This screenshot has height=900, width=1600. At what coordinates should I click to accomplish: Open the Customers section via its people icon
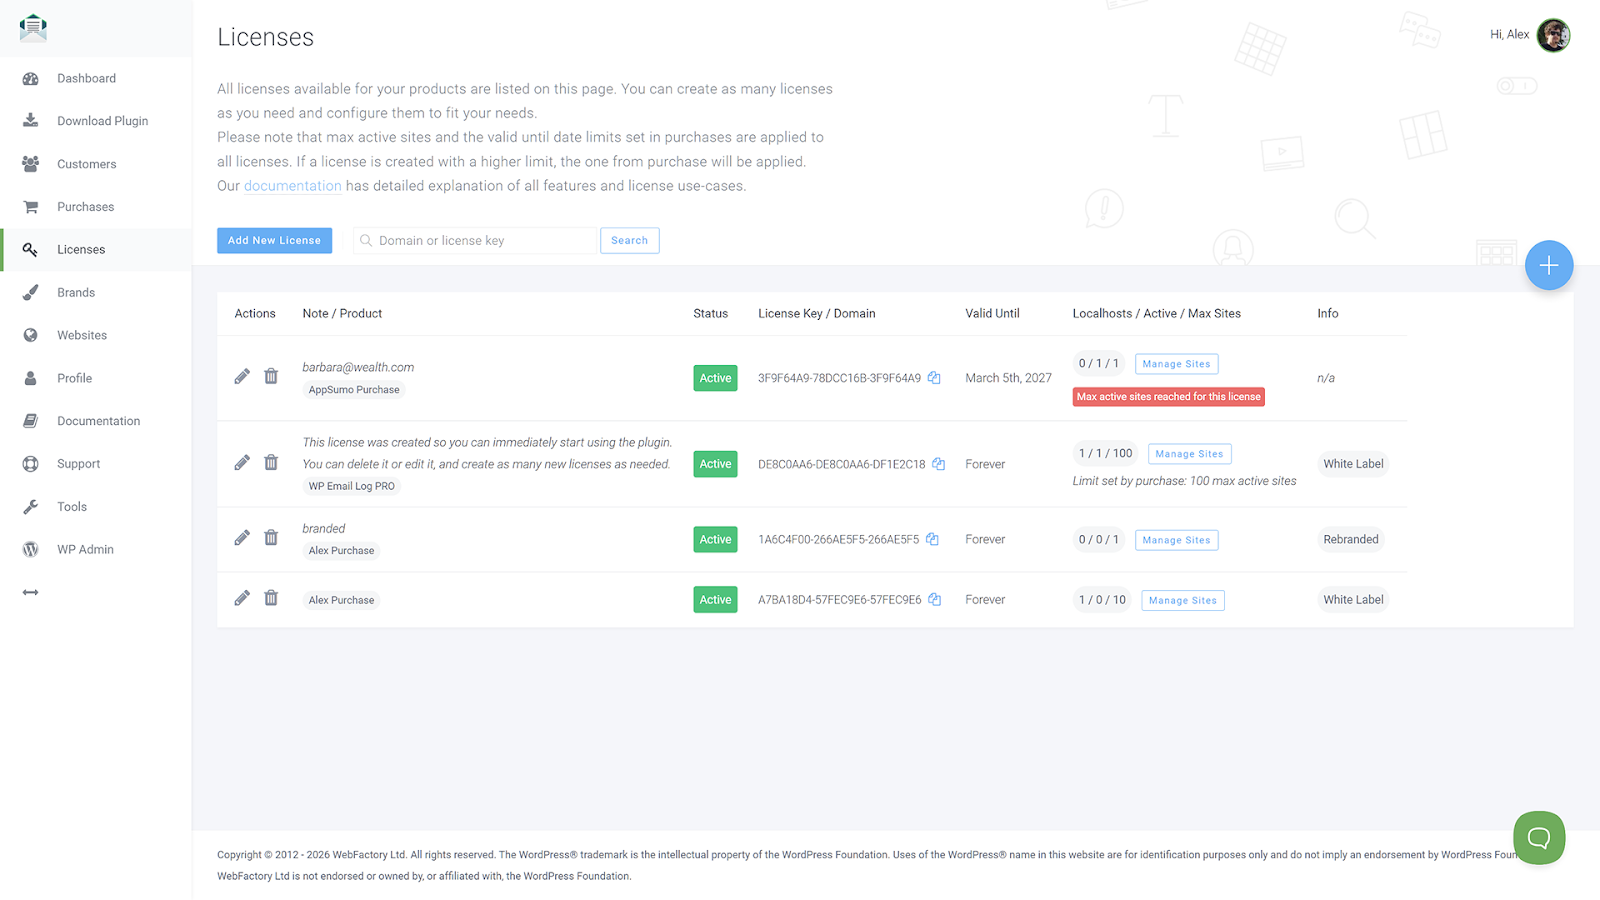click(x=31, y=163)
